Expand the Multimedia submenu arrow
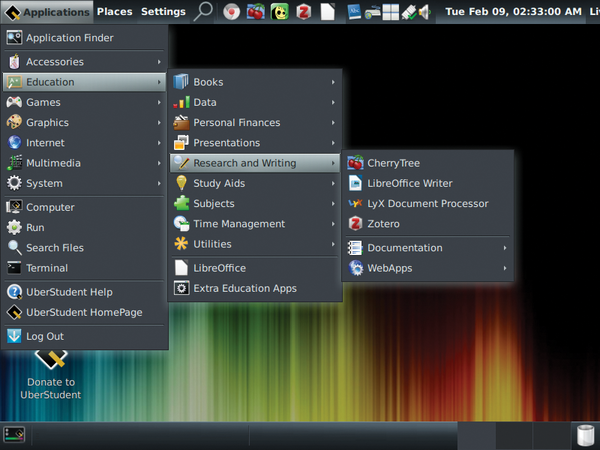 pos(159,163)
